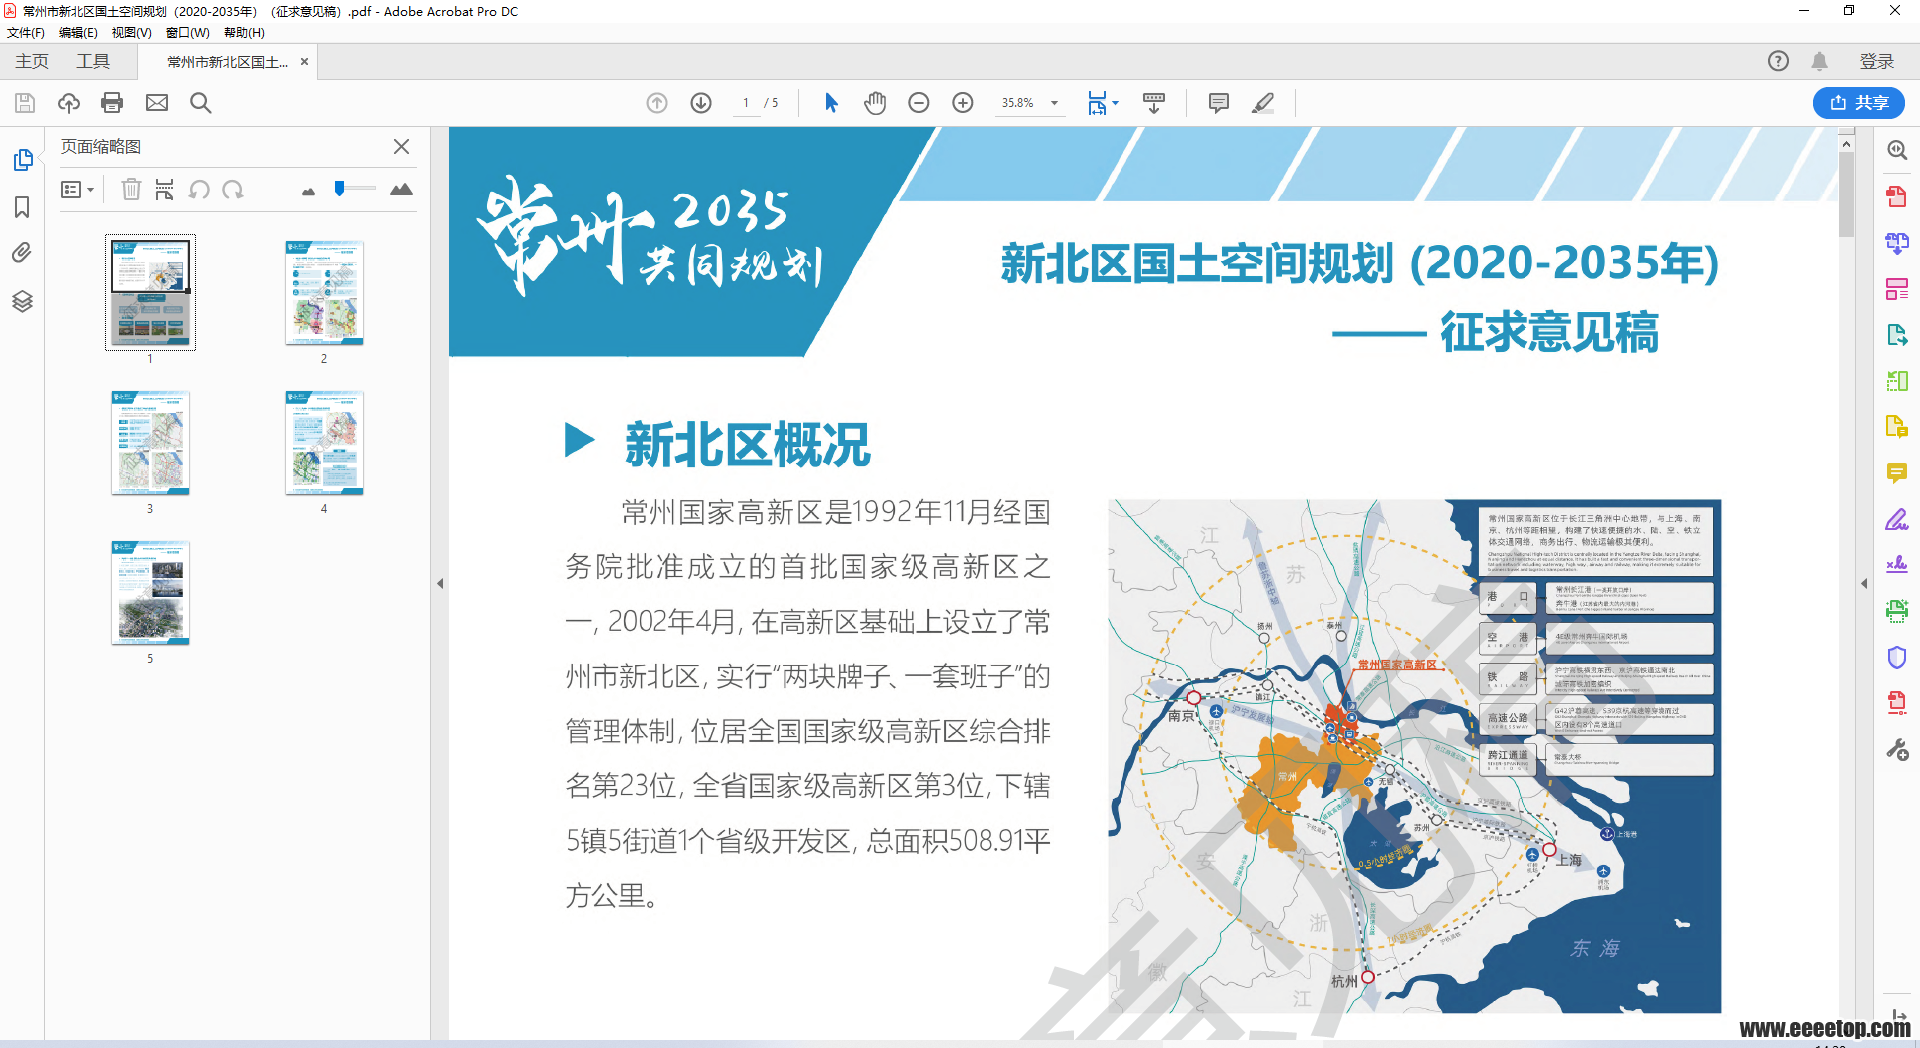The image size is (1920, 1048).
Task: Enlarge thumbnail size large mountain icon
Action: (x=401, y=189)
